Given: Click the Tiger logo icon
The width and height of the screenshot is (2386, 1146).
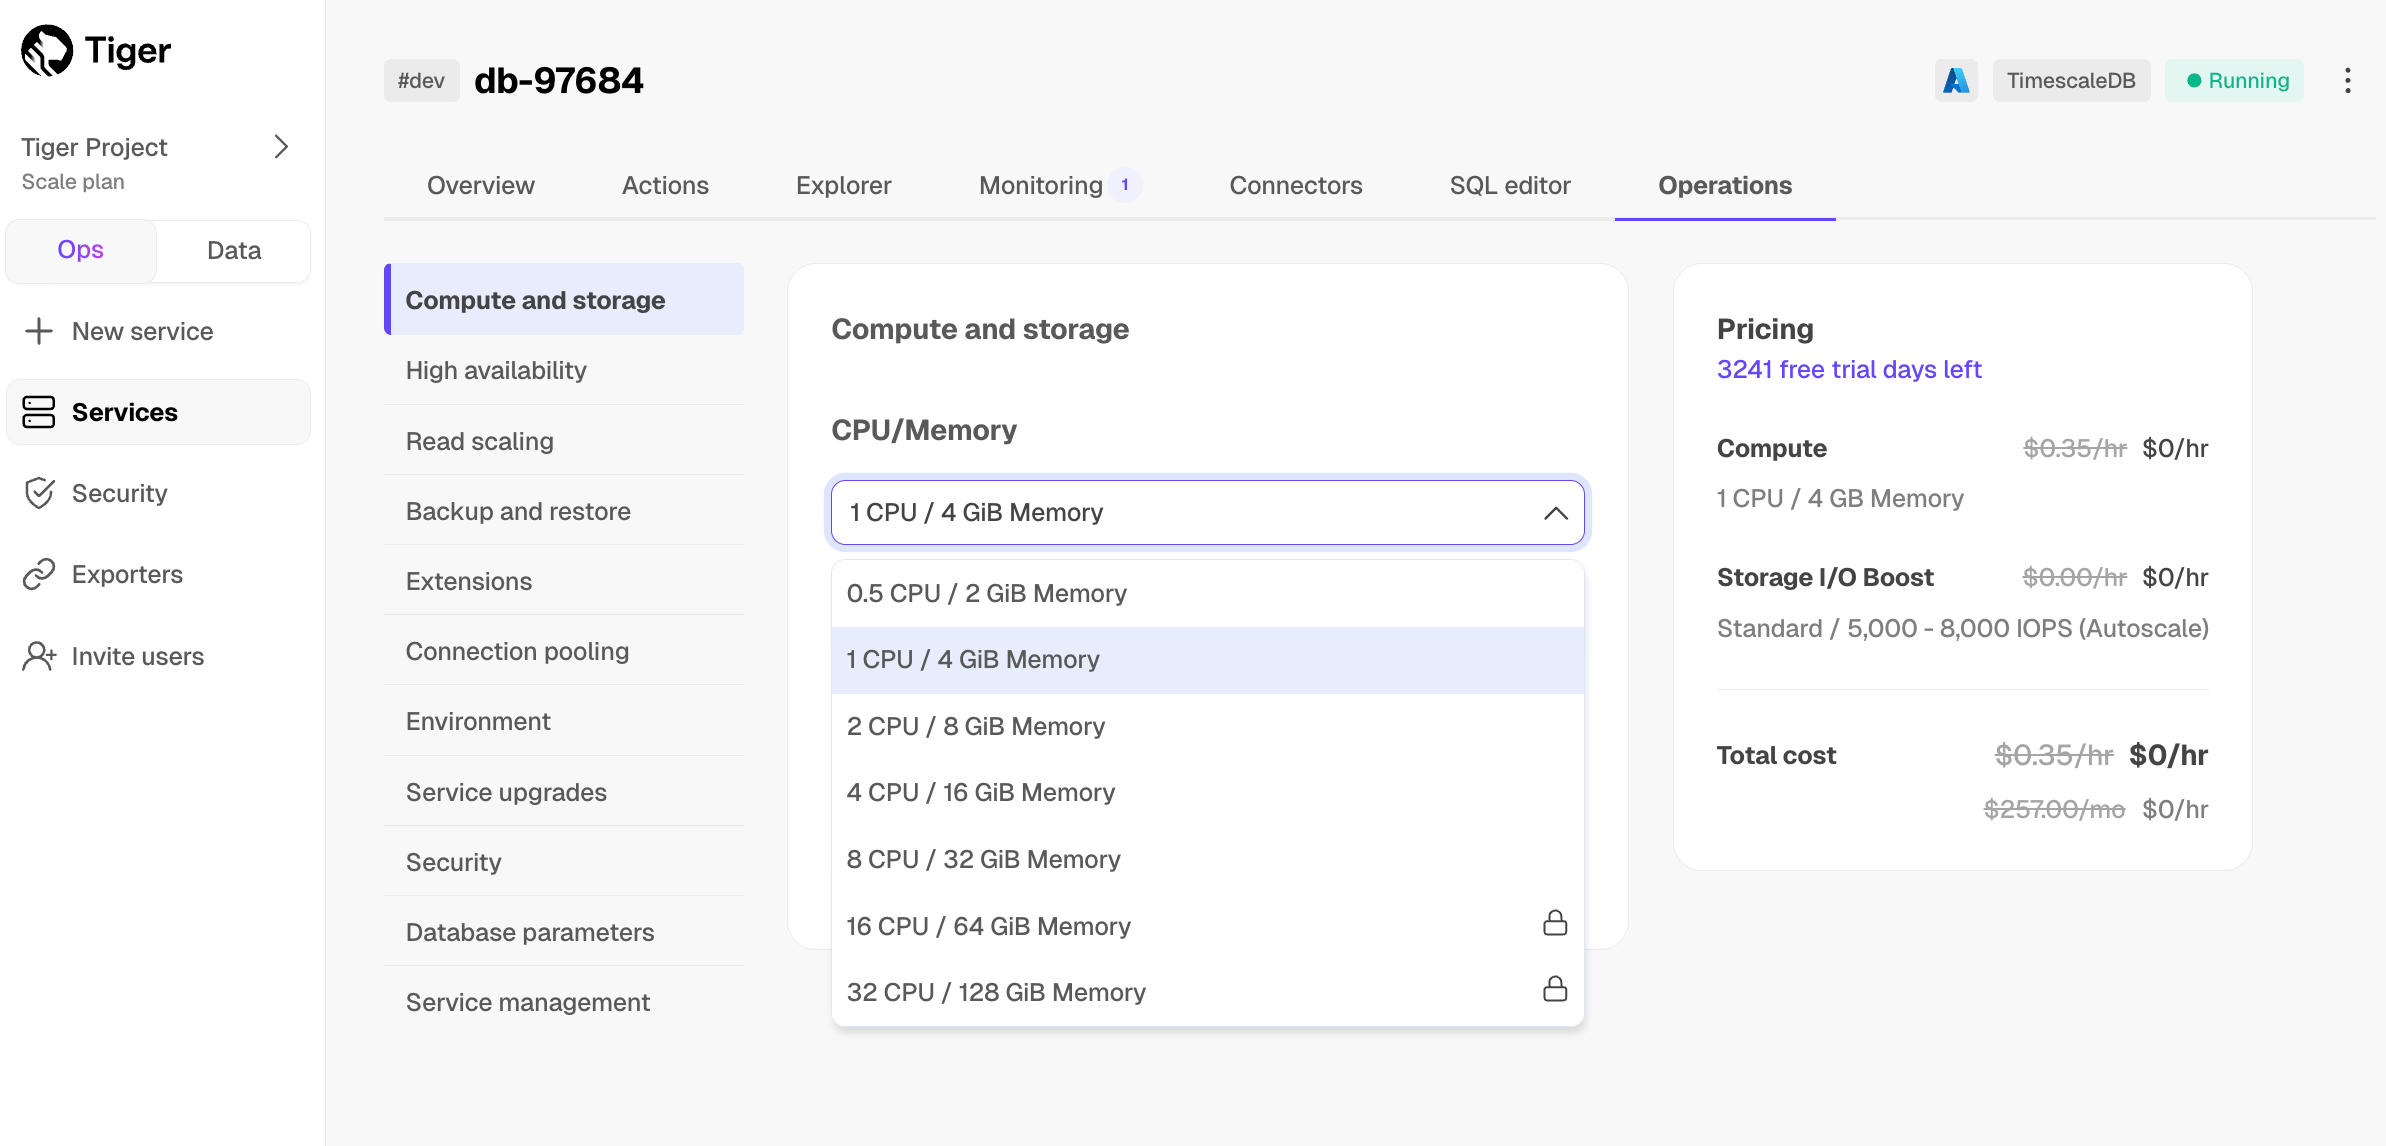Looking at the screenshot, I should coord(47,50).
